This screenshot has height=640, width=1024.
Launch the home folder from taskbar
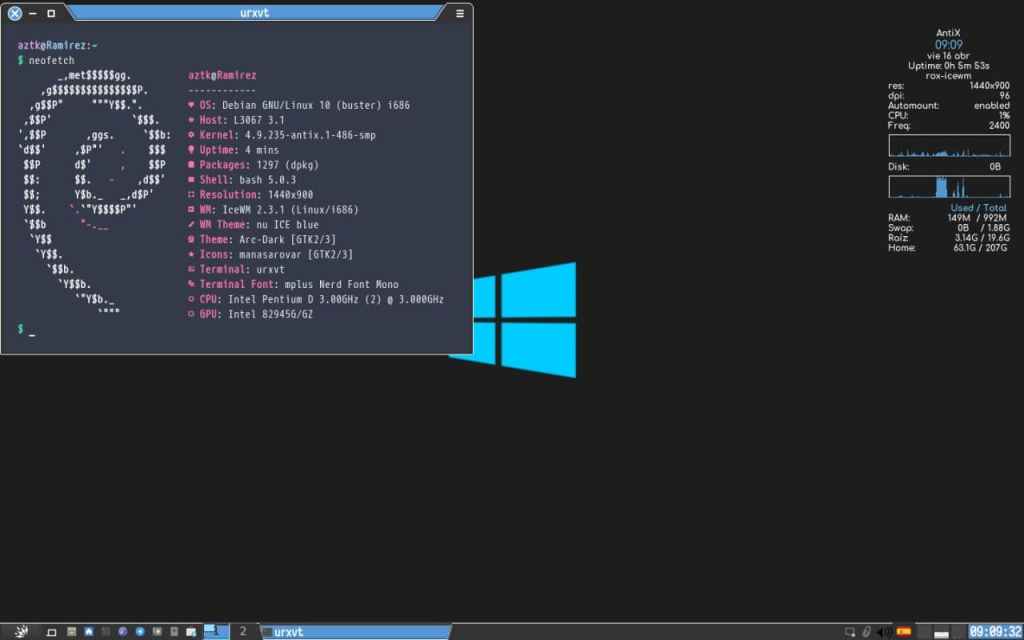[x=88, y=632]
